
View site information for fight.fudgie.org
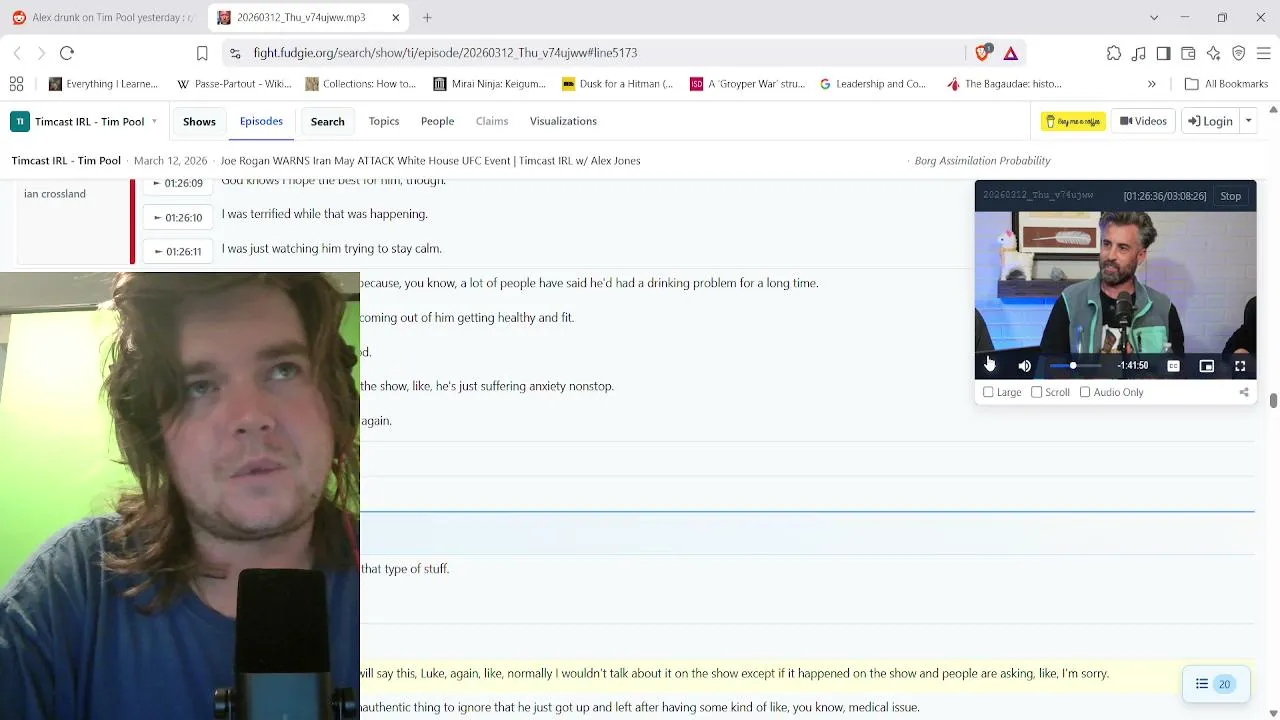(x=233, y=53)
